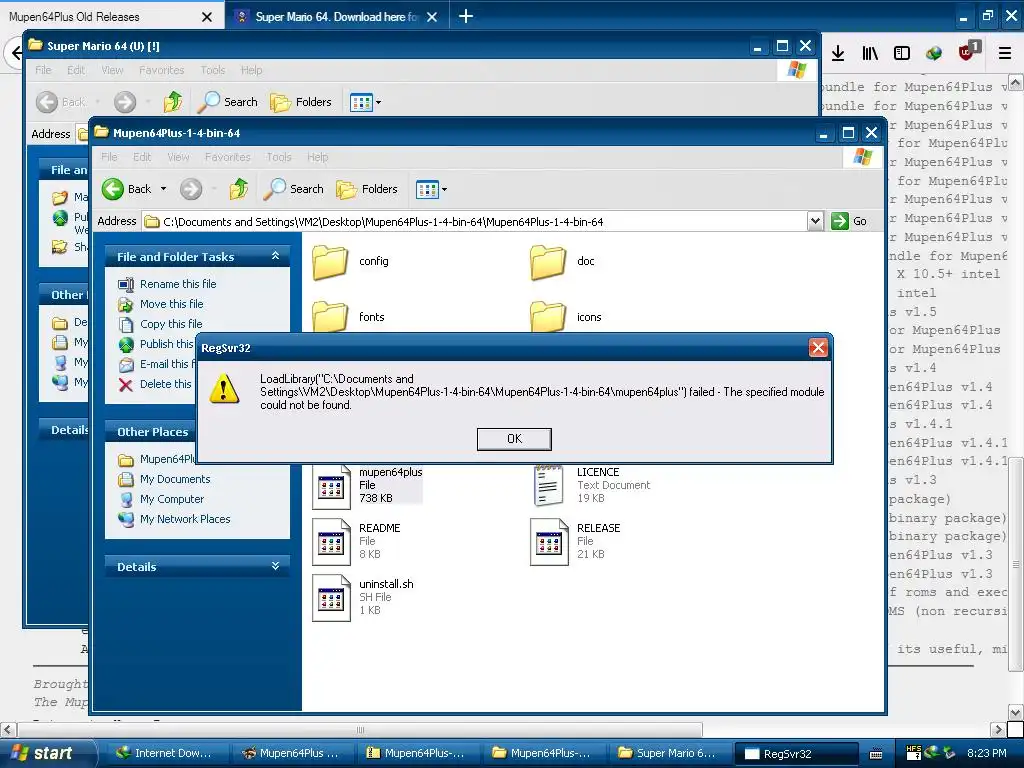Switch to Internet Download taskbar item
Screen dimensions: 1024x768
tap(163, 753)
